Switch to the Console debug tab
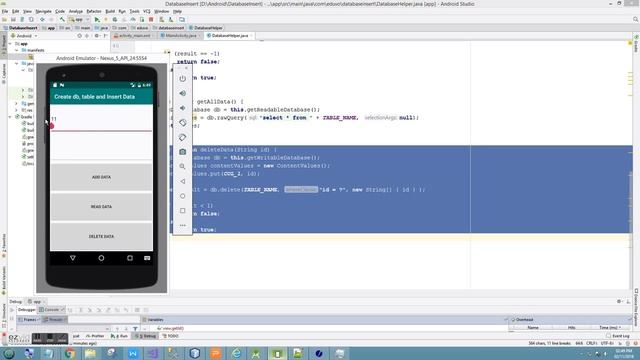 click(51, 310)
